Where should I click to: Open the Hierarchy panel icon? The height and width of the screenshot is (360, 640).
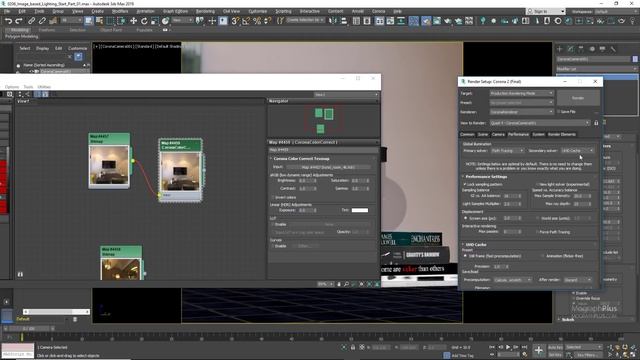[x=581, y=49]
